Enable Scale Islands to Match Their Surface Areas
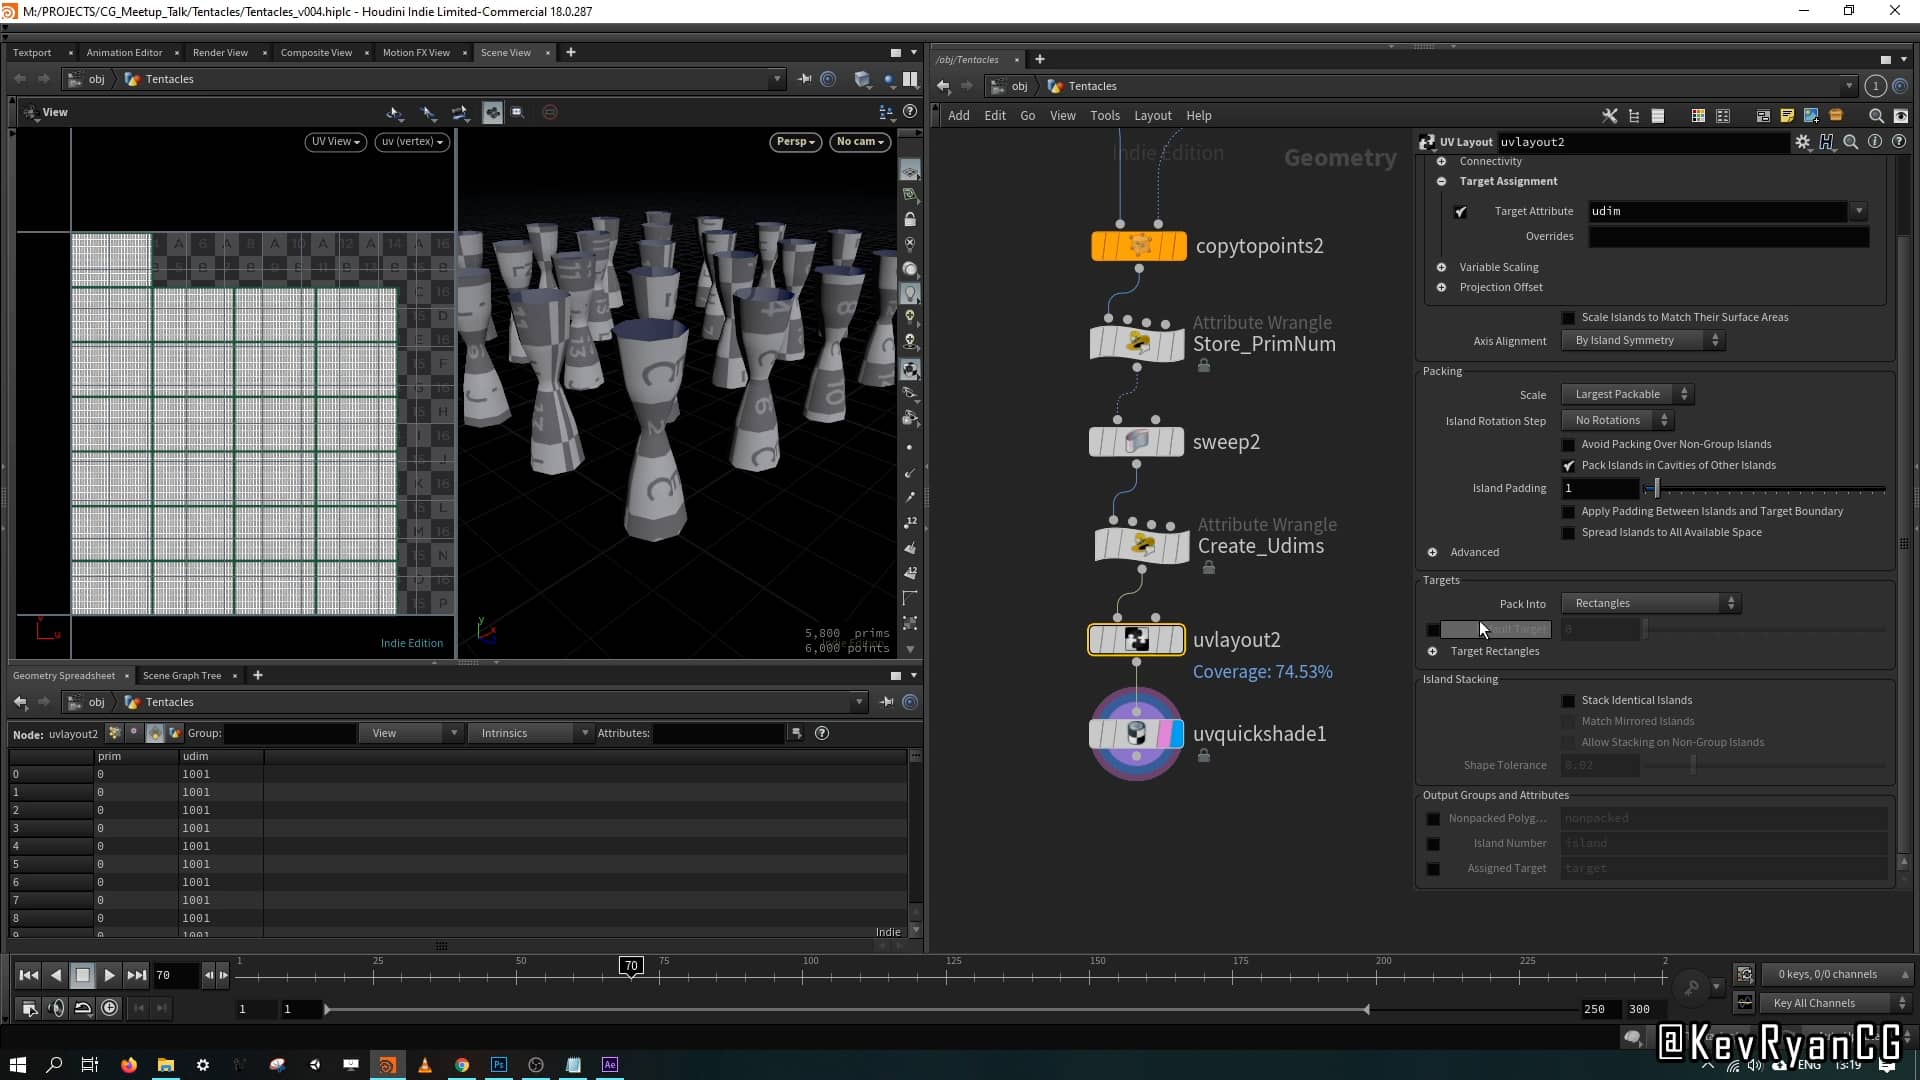The width and height of the screenshot is (1920, 1080). click(x=1568, y=318)
